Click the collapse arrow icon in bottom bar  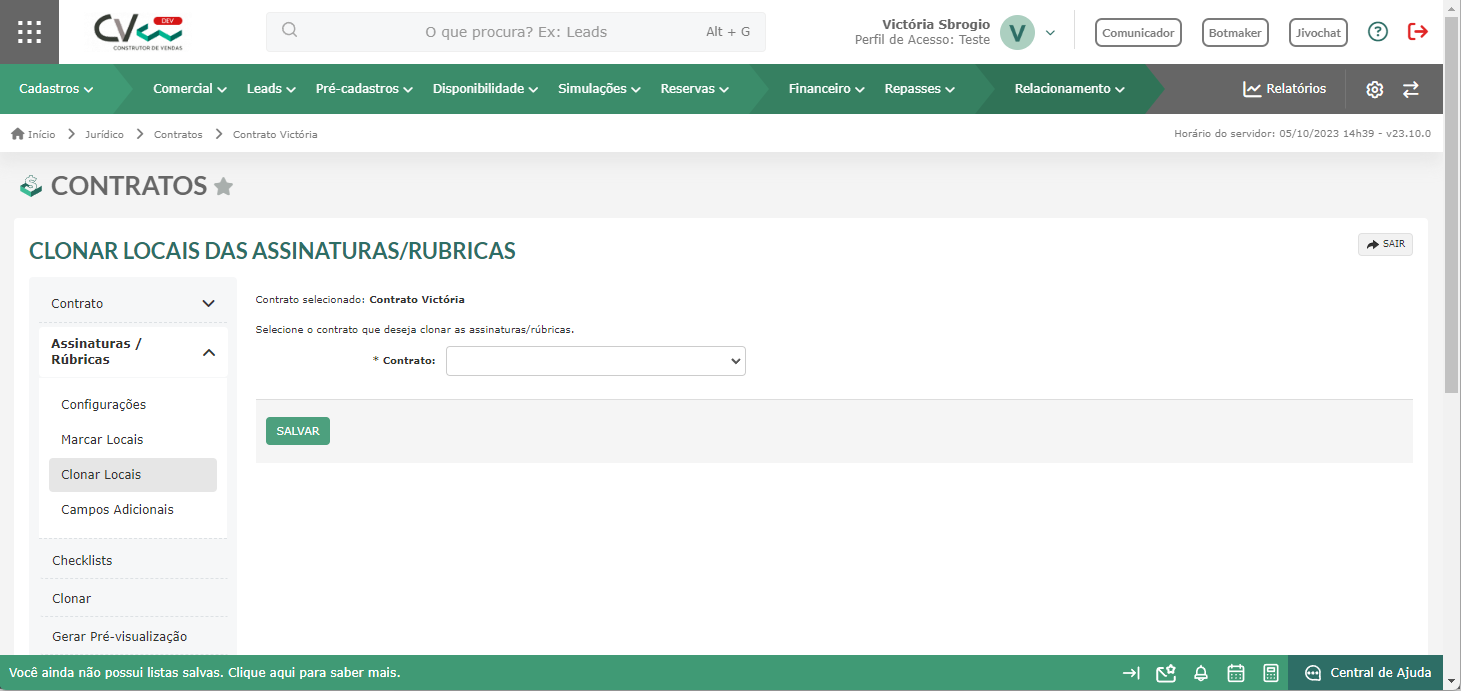click(x=1131, y=673)
